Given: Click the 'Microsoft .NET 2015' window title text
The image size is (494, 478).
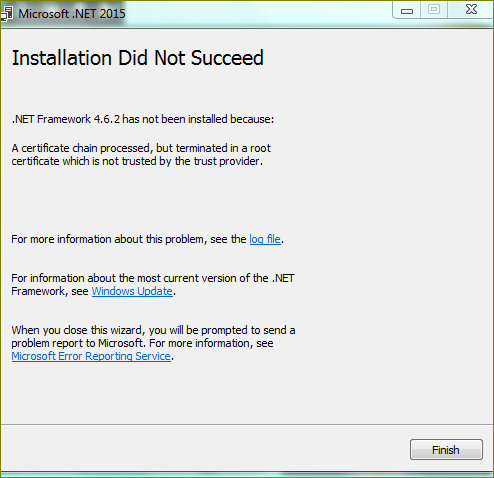Looking at the screenshot, I should [x=72, y=14].
